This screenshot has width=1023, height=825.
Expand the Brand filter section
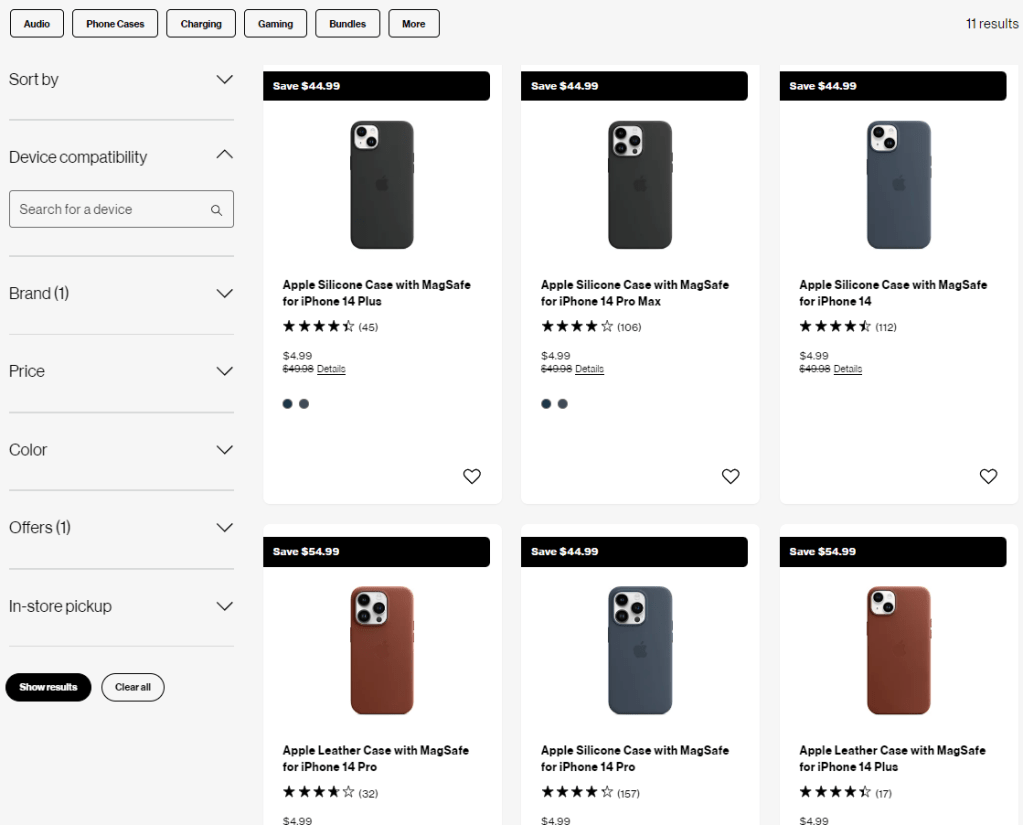224,293
